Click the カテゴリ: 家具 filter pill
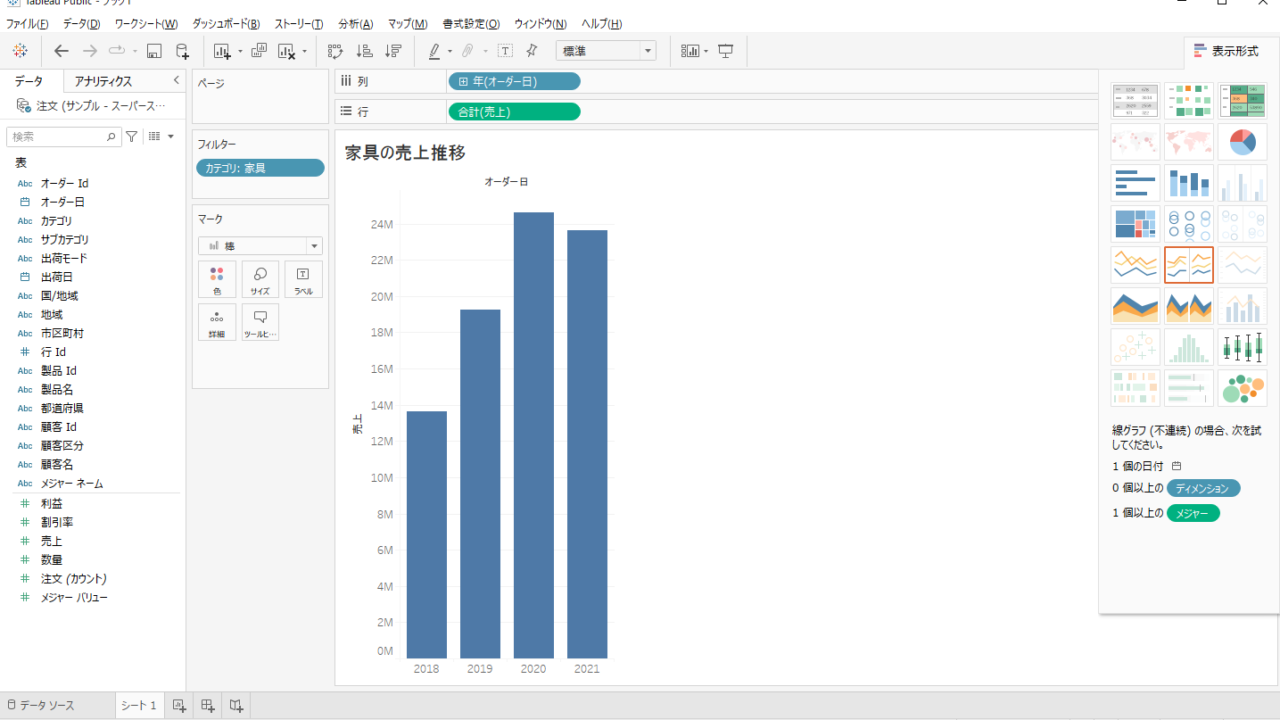Screen dimensions: 1280x720 tap(260, 168)
